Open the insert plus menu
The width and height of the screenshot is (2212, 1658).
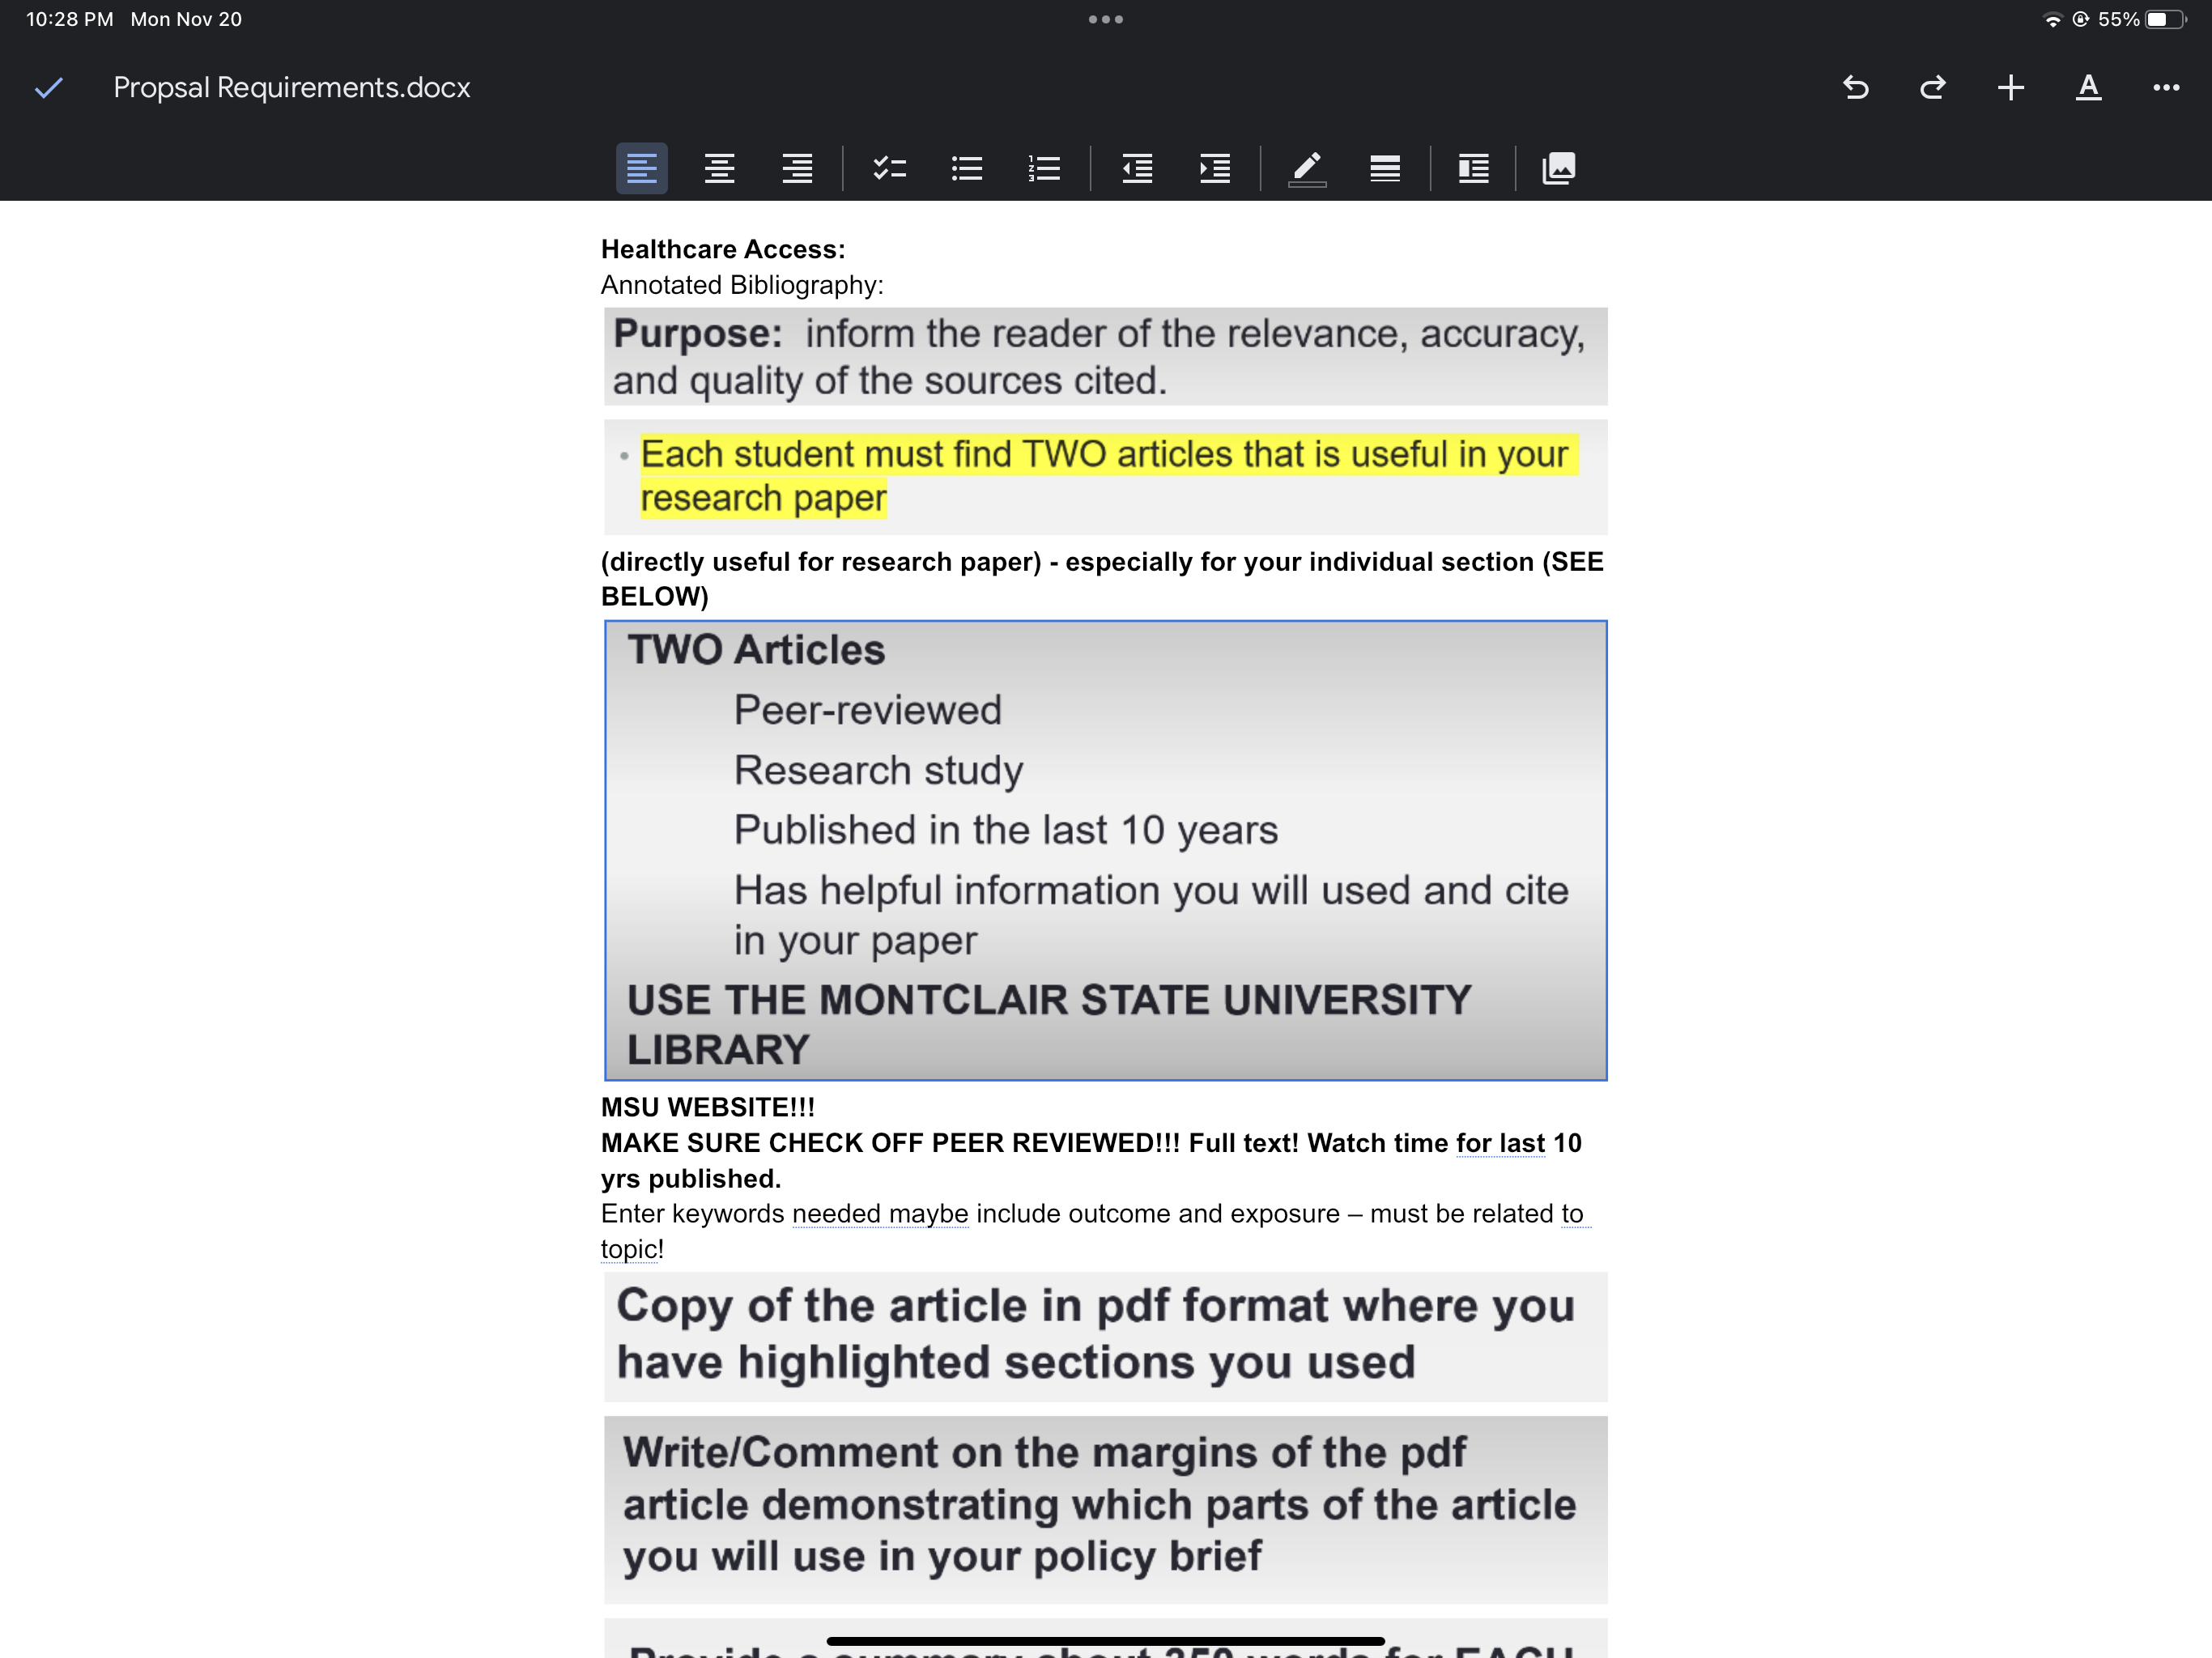click(2010, 88)
